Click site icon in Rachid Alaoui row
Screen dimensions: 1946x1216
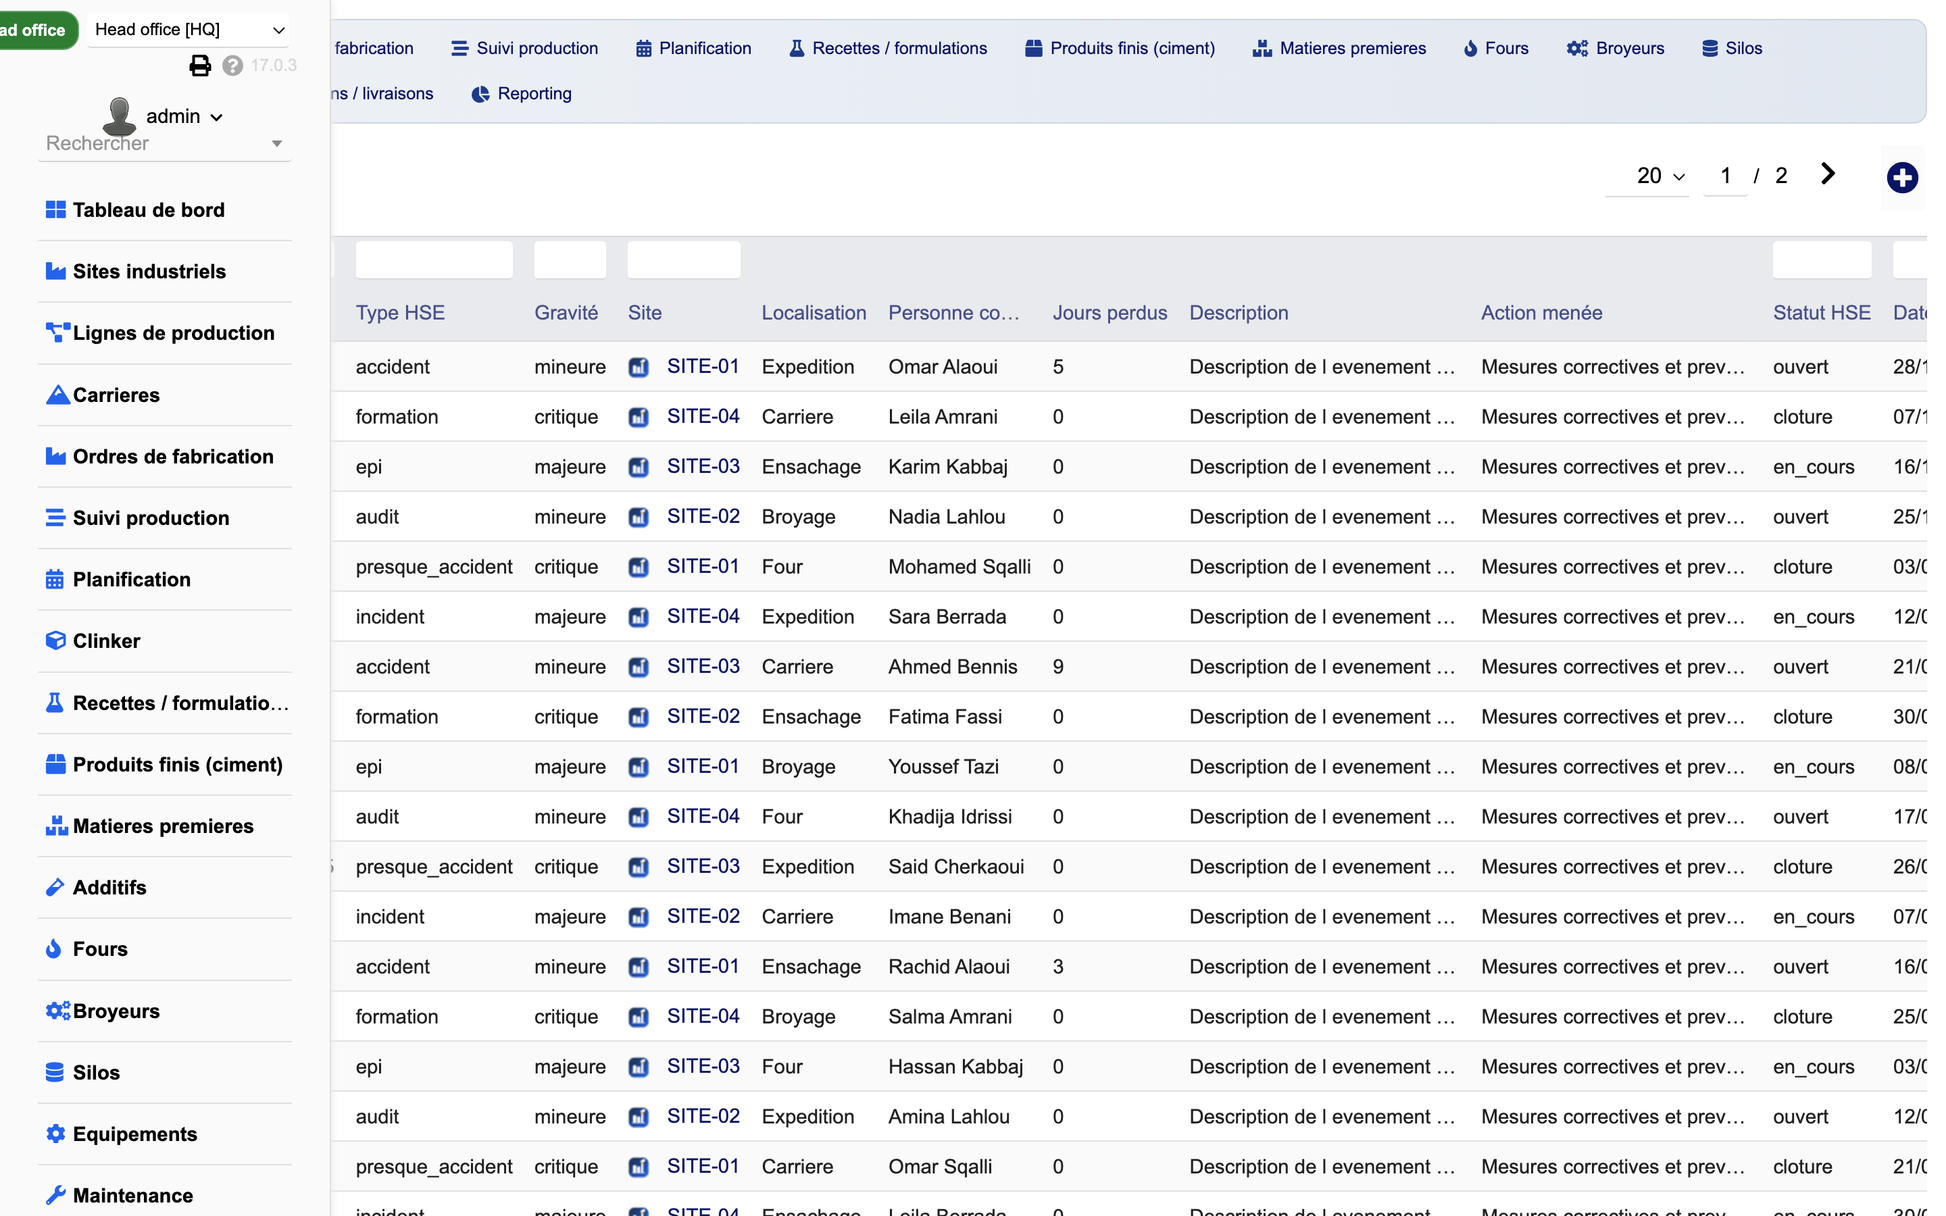(638, 967)
